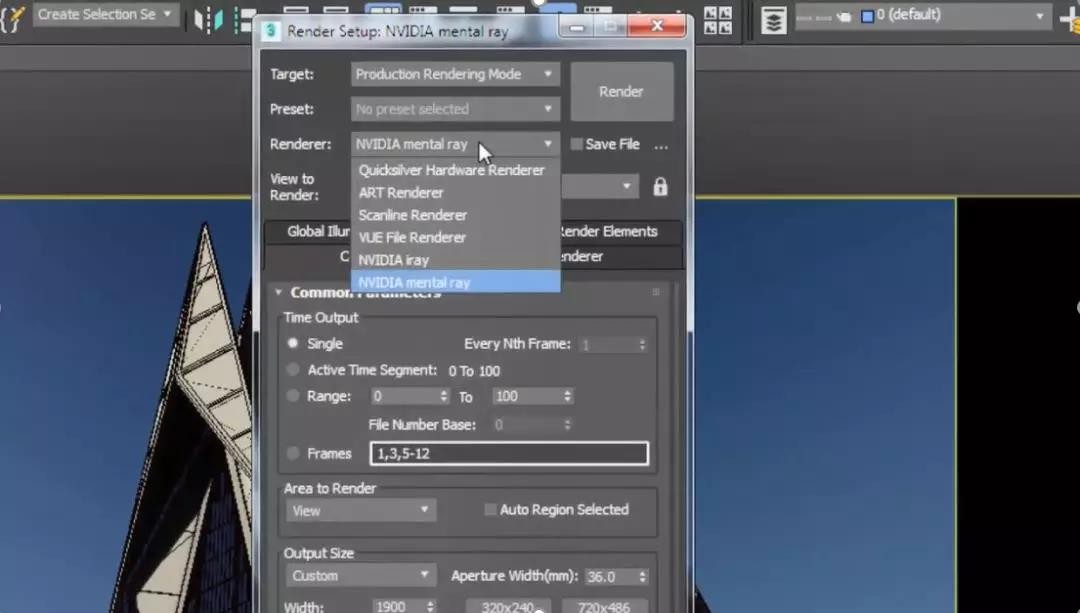Screen dimensions: 1080x613
Task: Choose ART Renderer from the list
Action: point(455,193)
